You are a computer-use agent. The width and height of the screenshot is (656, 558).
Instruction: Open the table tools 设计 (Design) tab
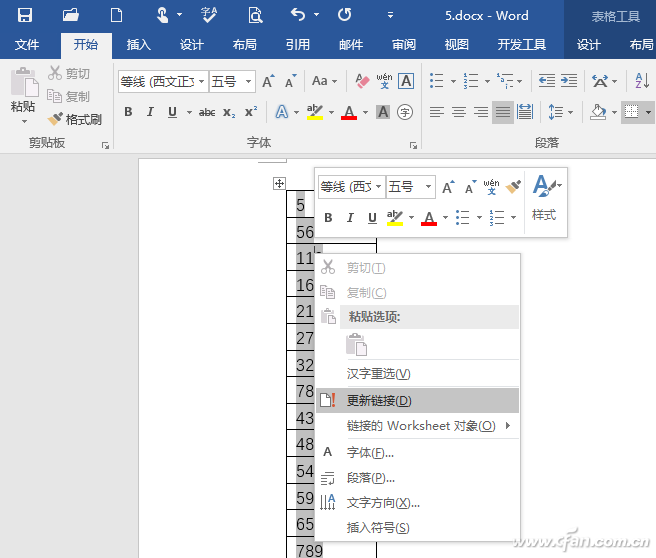pyautogui.click(x=588, y=44)
